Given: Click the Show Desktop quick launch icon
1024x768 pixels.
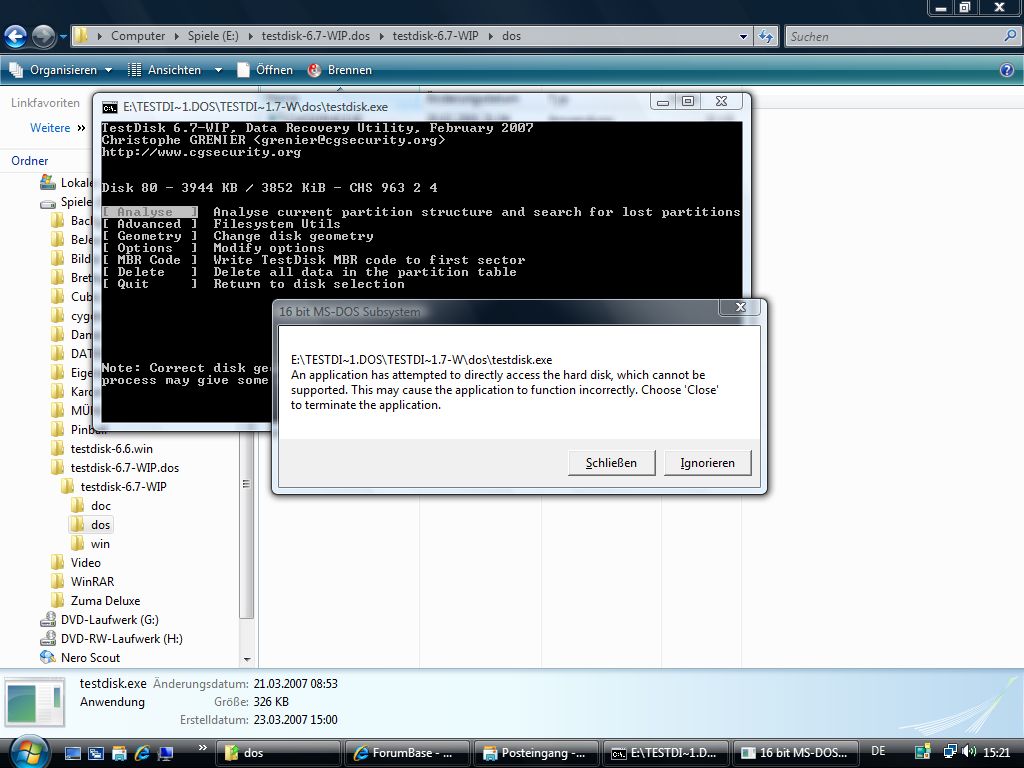Looking at the screenshot, I should tap(72, 753).
